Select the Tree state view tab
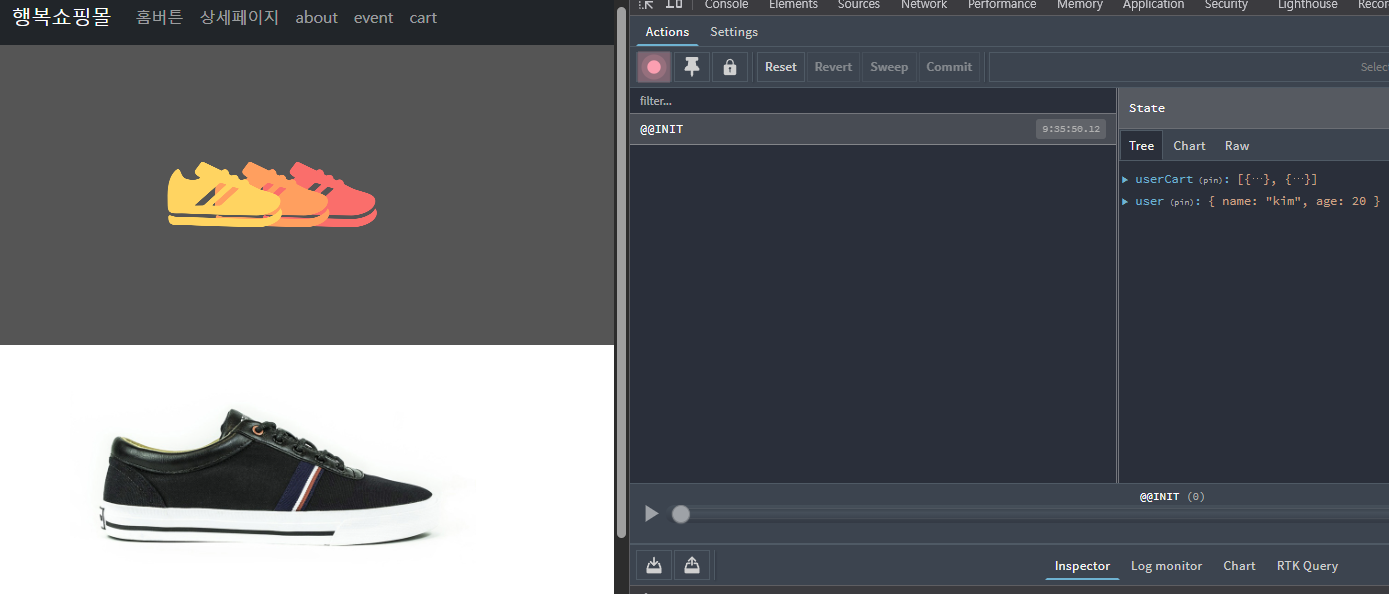 [x=1141, y=145]
